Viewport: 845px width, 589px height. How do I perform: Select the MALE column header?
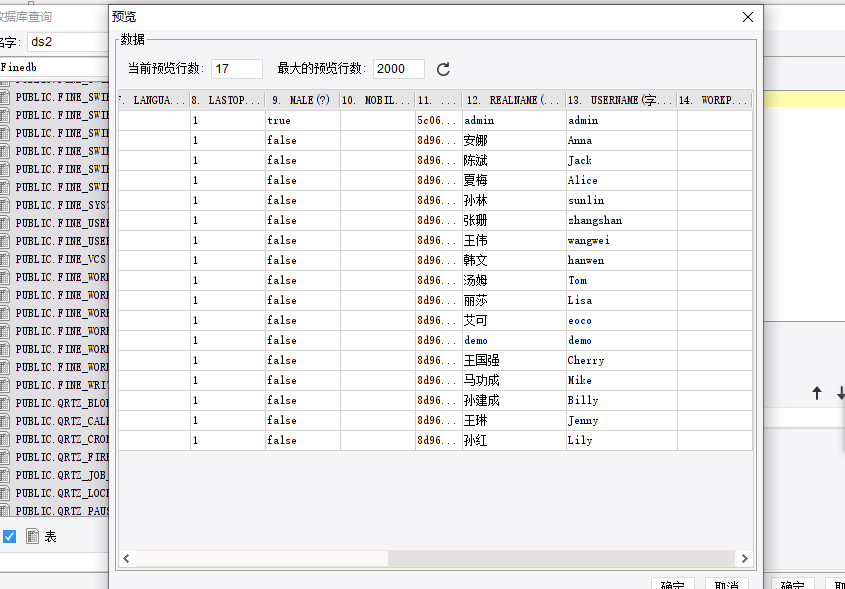point(302,100)
